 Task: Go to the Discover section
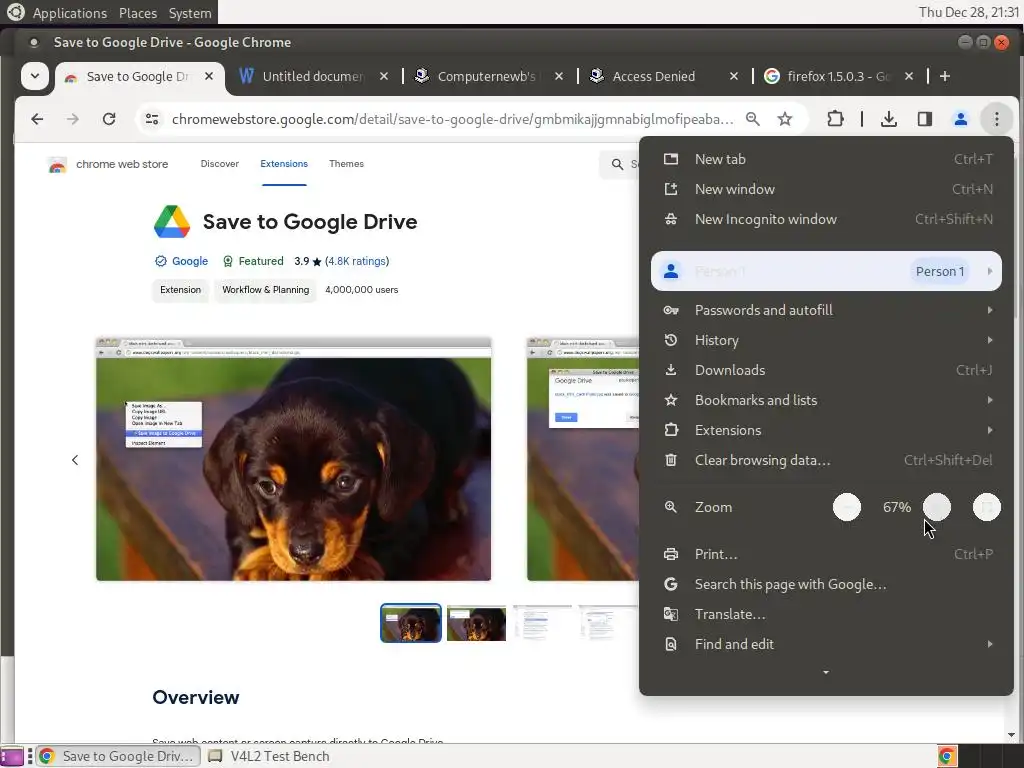(x=219, y=164)
